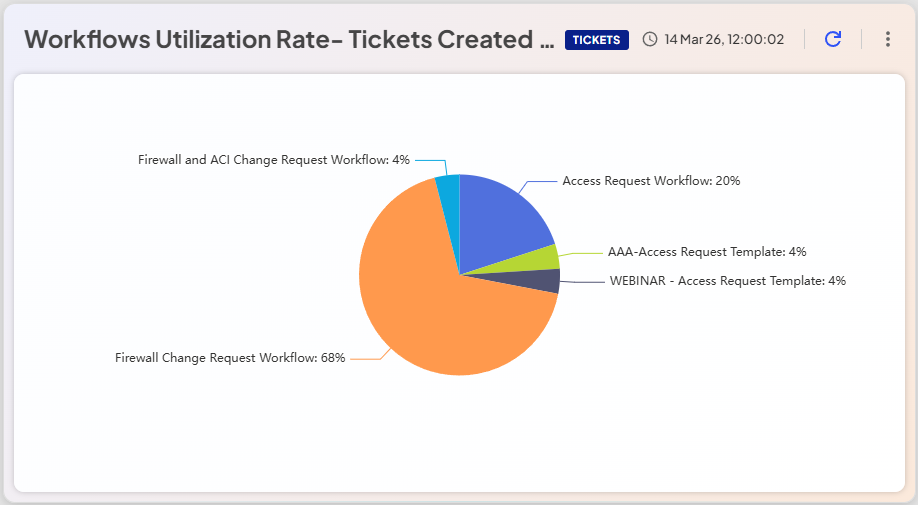
Task: Click Firewall and ACI Change Request label
Action: point(274,159)
